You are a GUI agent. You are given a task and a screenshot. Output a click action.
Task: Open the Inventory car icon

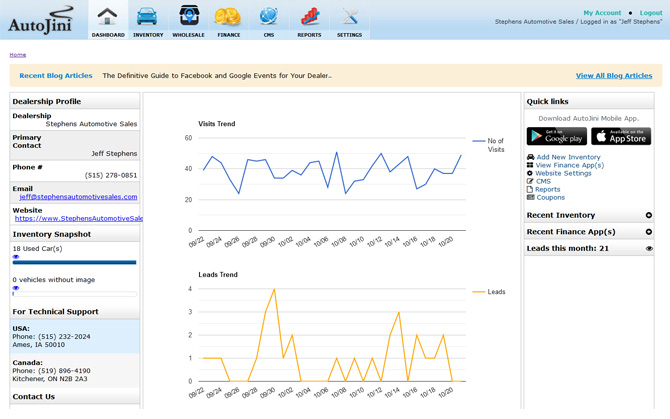pyautogui.click(x=147, y=17)
